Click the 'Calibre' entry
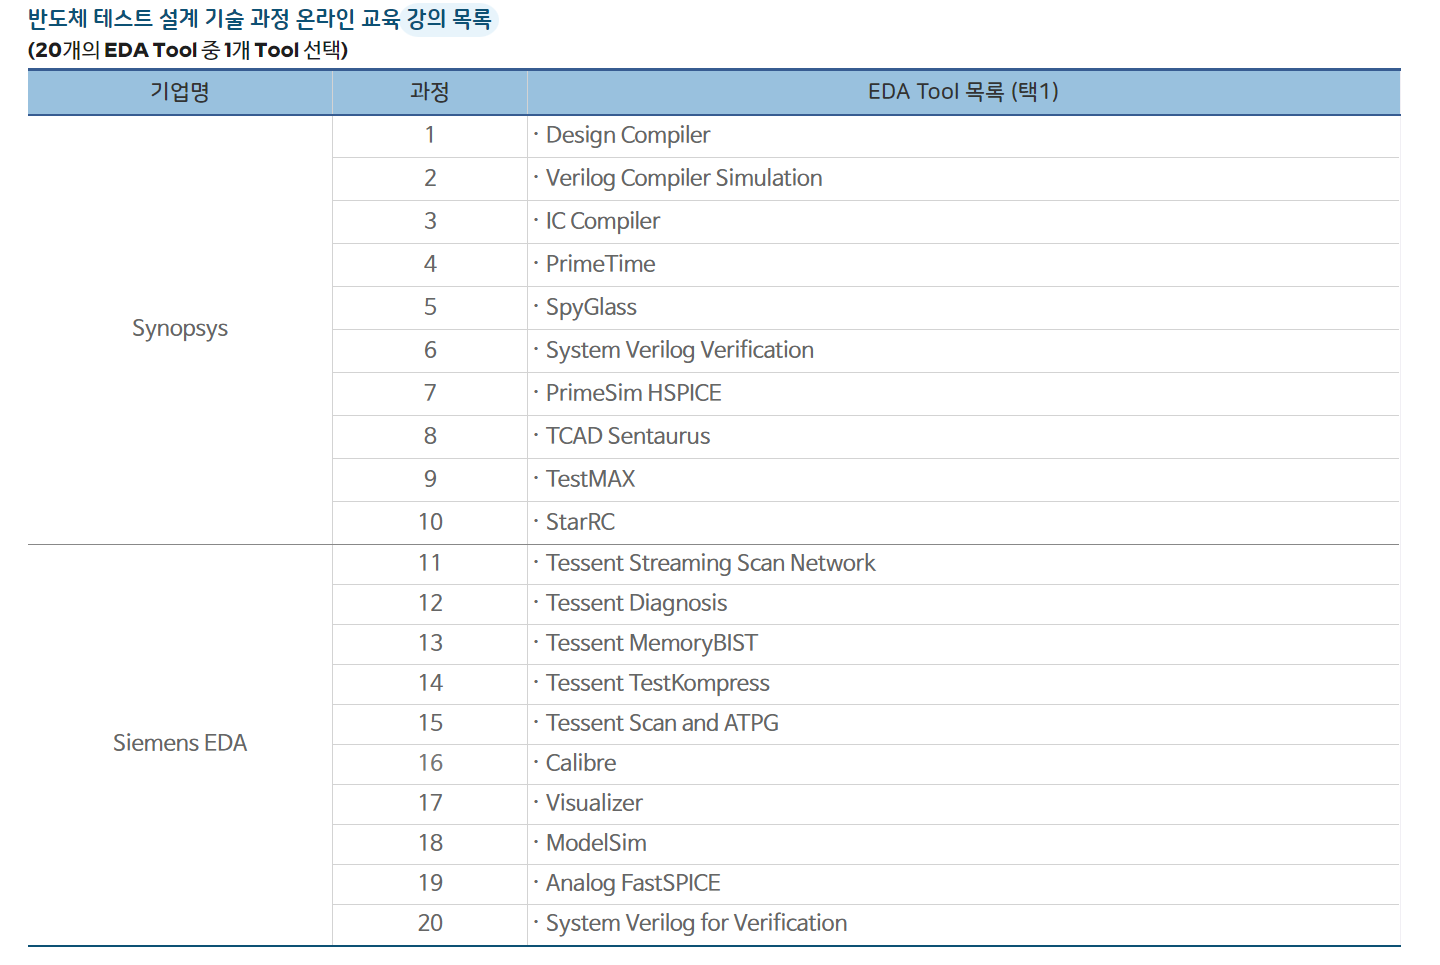The width and height of the screenshot is (1440, 965). click(x=580, y=763)
